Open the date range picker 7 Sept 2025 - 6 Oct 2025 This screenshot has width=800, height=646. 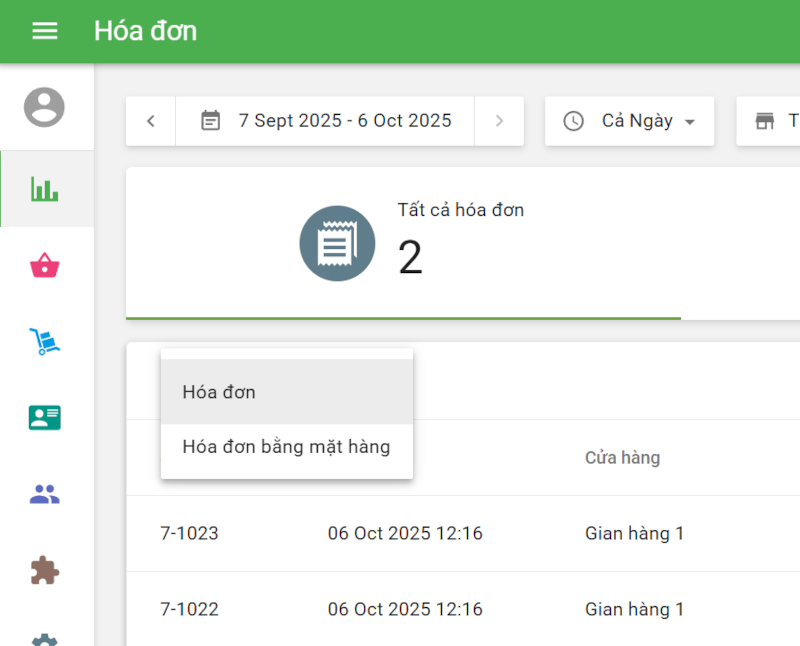(325, 121)
